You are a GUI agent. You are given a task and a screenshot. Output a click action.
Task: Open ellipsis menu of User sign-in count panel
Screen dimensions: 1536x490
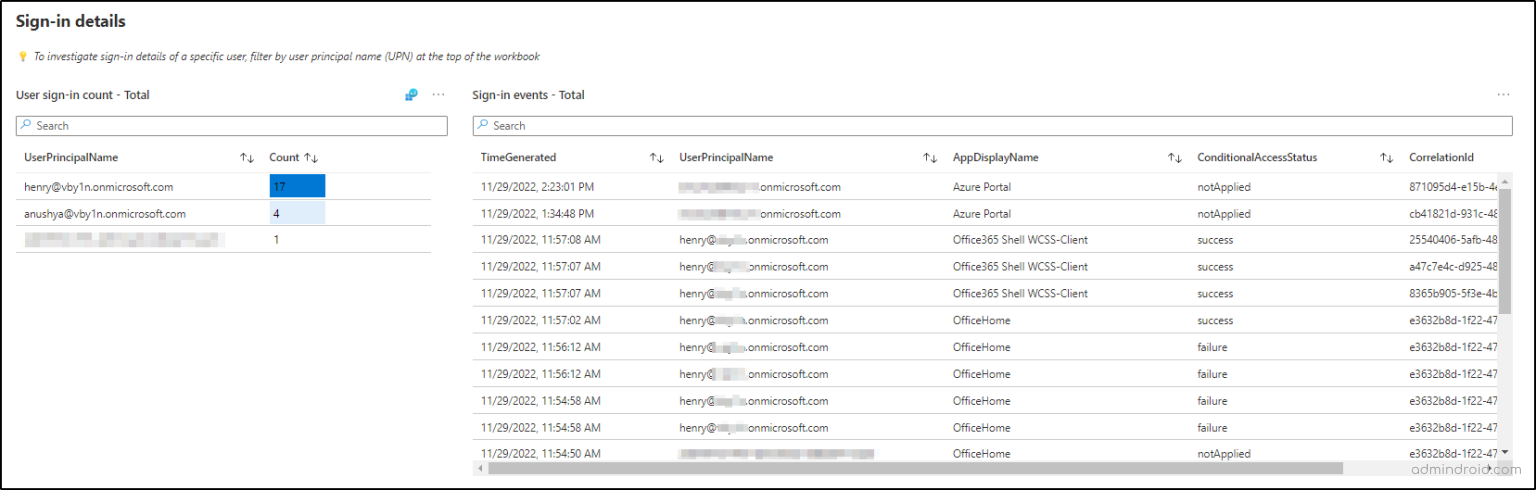click(438, 95)
